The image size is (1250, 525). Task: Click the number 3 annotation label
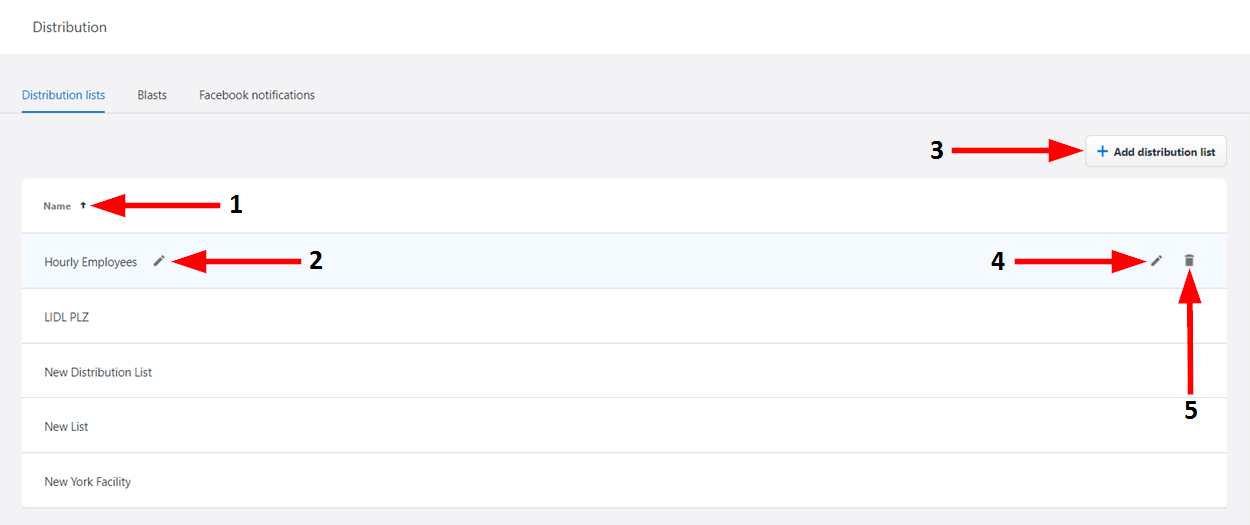pos(937,151)
